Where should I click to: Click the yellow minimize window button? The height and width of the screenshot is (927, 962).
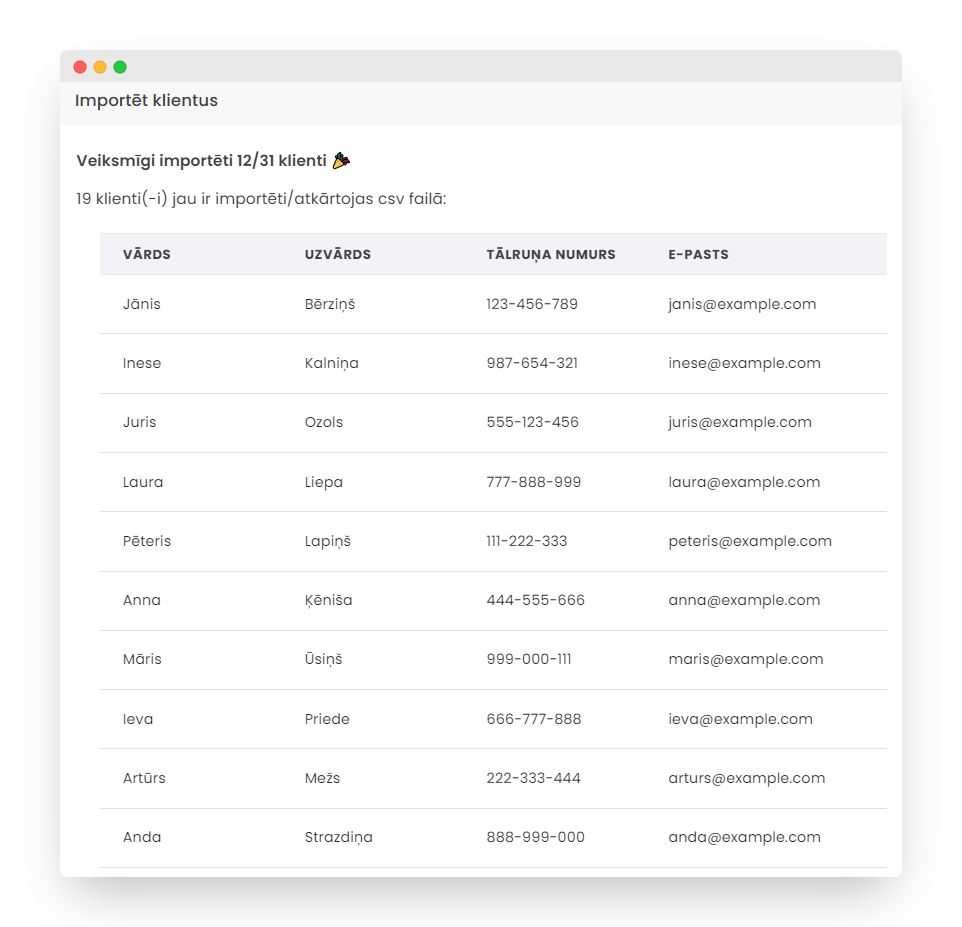100,67
